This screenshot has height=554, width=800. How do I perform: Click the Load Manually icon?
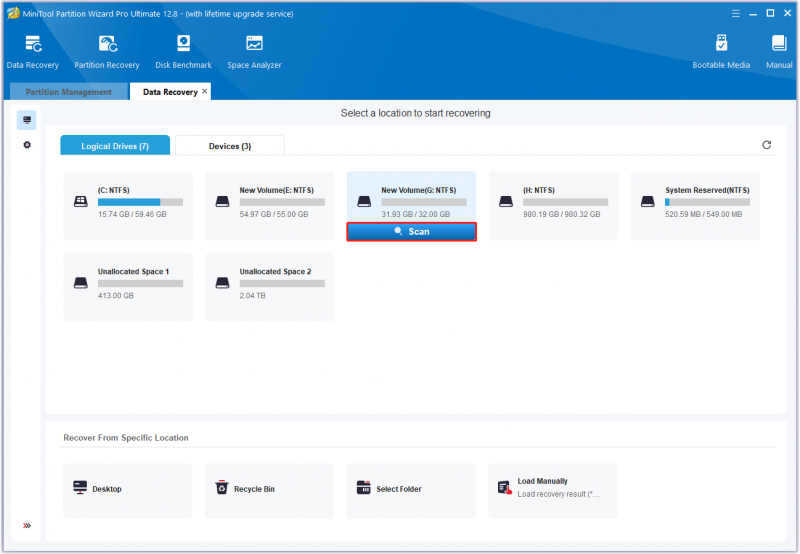click(505, 488)
